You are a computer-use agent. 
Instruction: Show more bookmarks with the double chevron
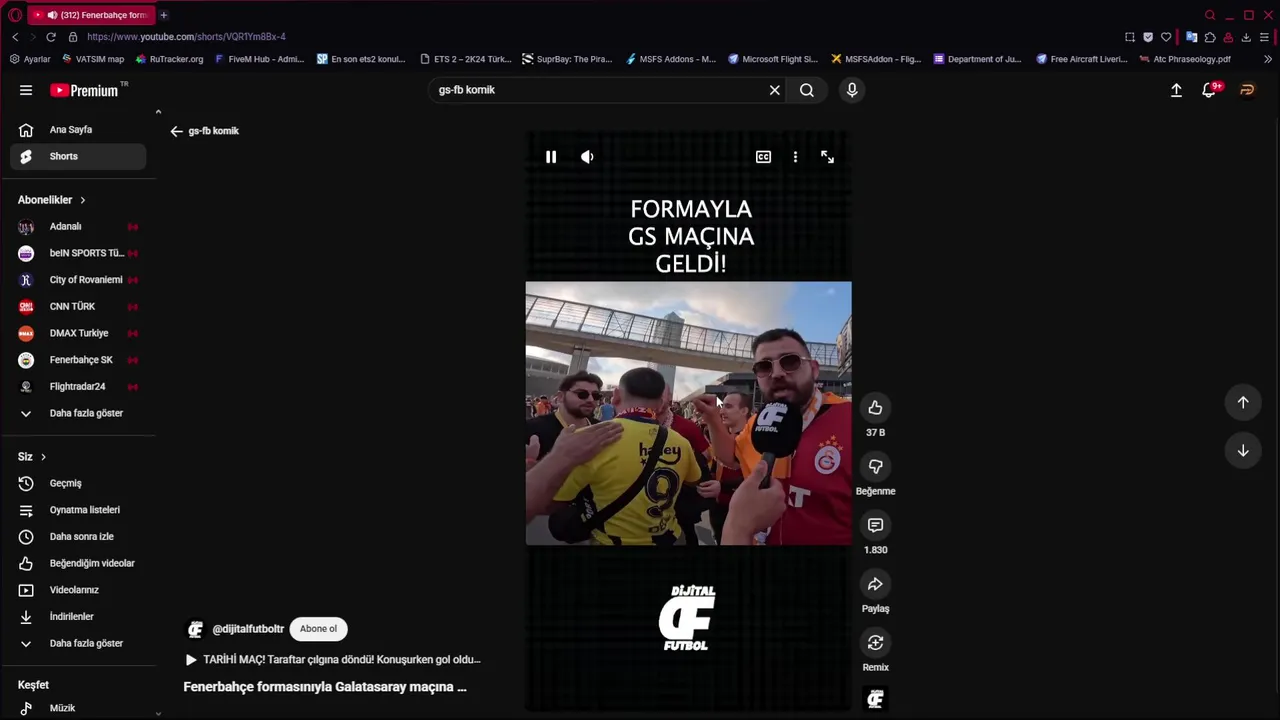[x=1268, y=59]
